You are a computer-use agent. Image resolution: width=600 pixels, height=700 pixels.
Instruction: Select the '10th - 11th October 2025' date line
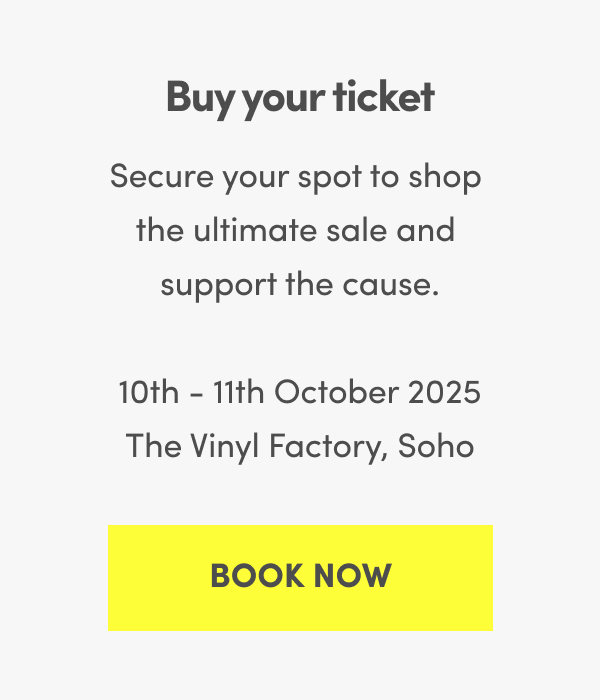300,392
